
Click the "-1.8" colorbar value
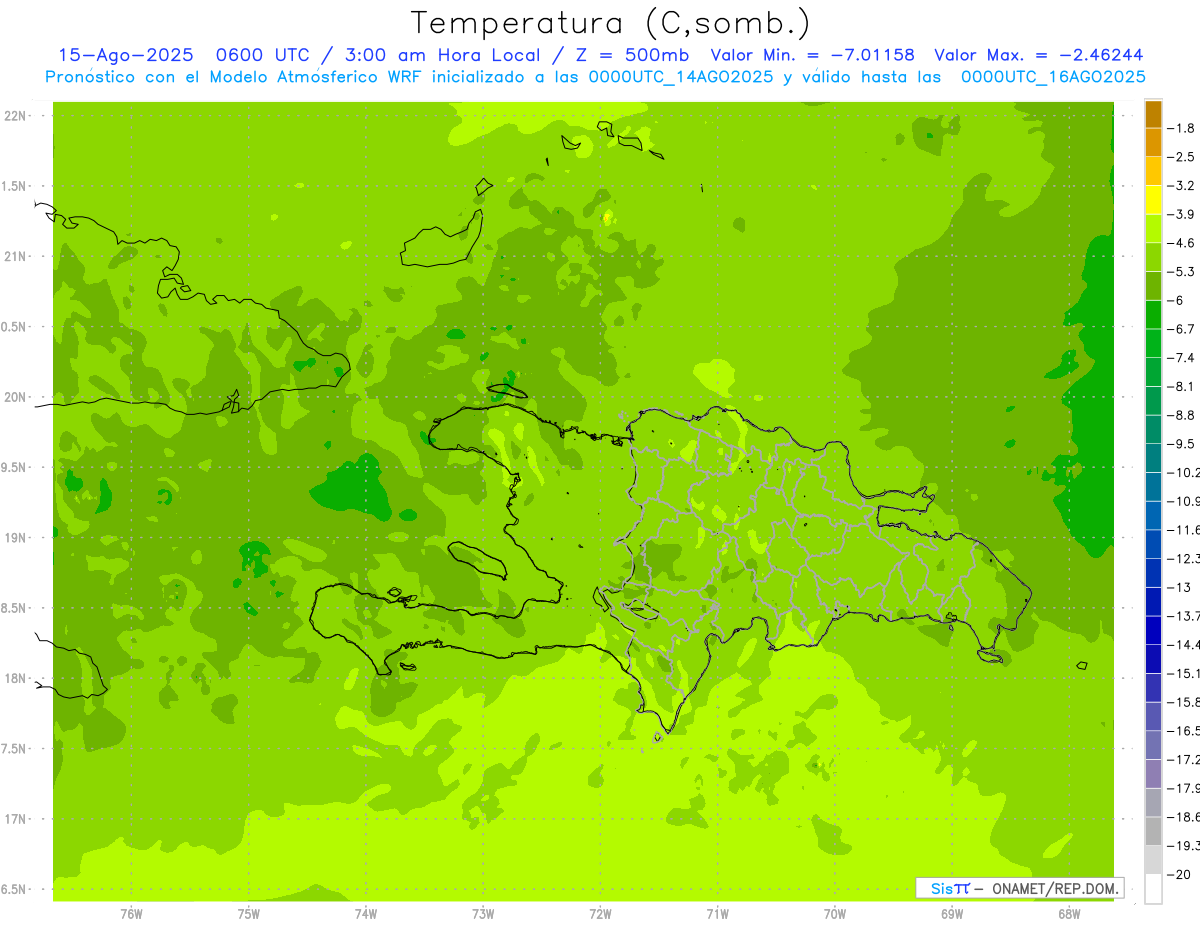pyautogui.click(x=1181, y=128)
